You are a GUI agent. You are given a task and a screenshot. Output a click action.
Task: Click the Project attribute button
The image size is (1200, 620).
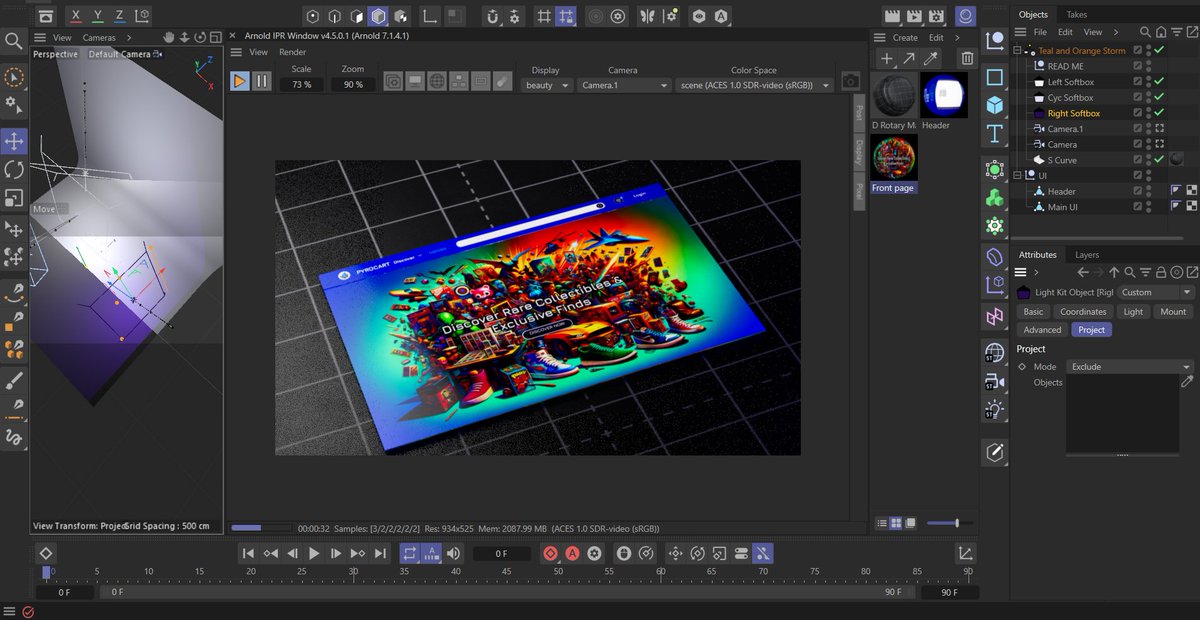[x=1092, y=330]
